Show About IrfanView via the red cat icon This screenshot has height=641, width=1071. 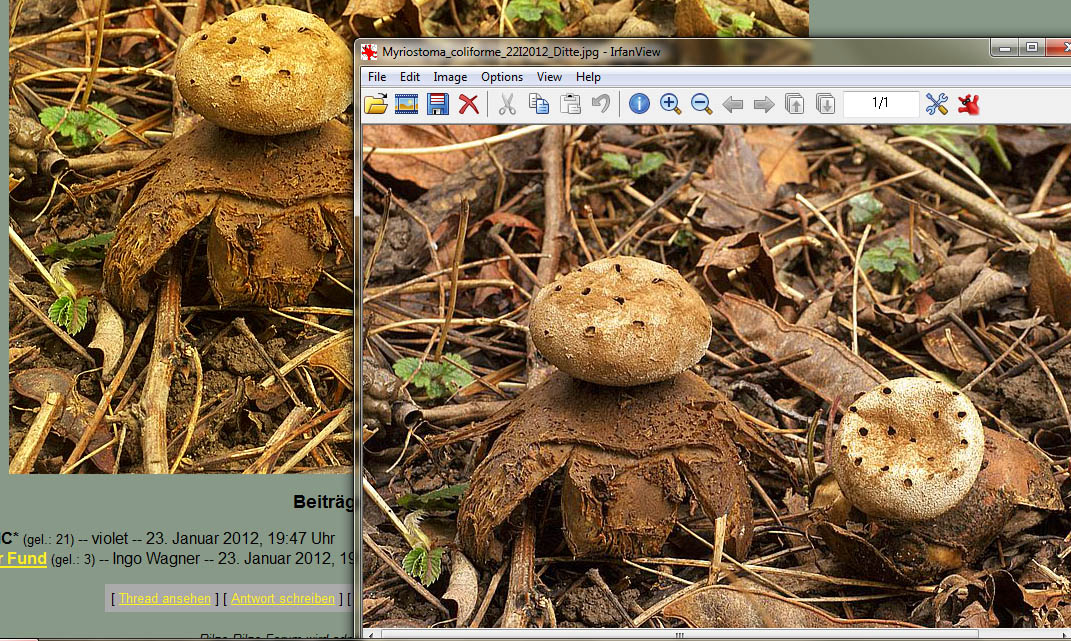pos(969,104)
